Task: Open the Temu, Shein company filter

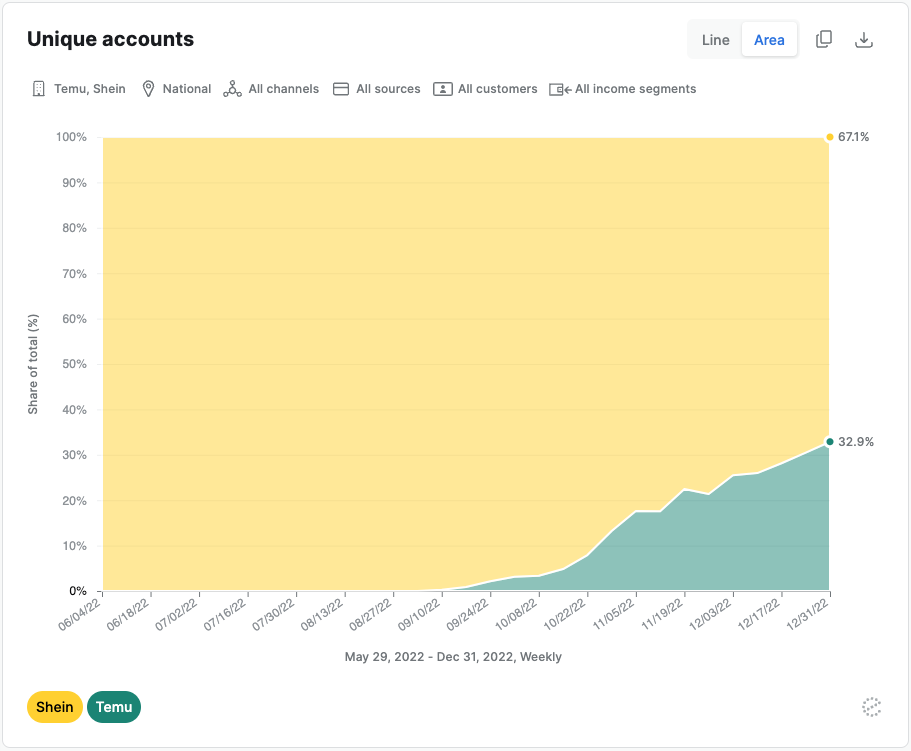Action: (x=89, y=89)
